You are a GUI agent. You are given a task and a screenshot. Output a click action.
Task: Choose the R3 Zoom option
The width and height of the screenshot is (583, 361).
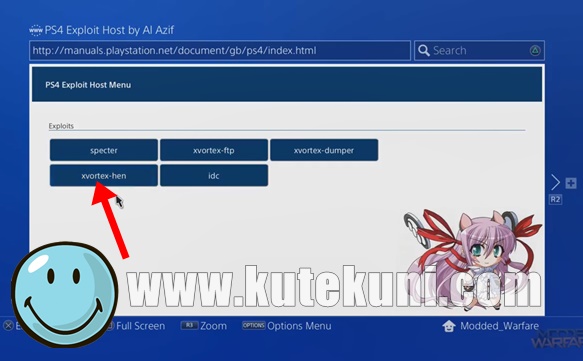204,326
